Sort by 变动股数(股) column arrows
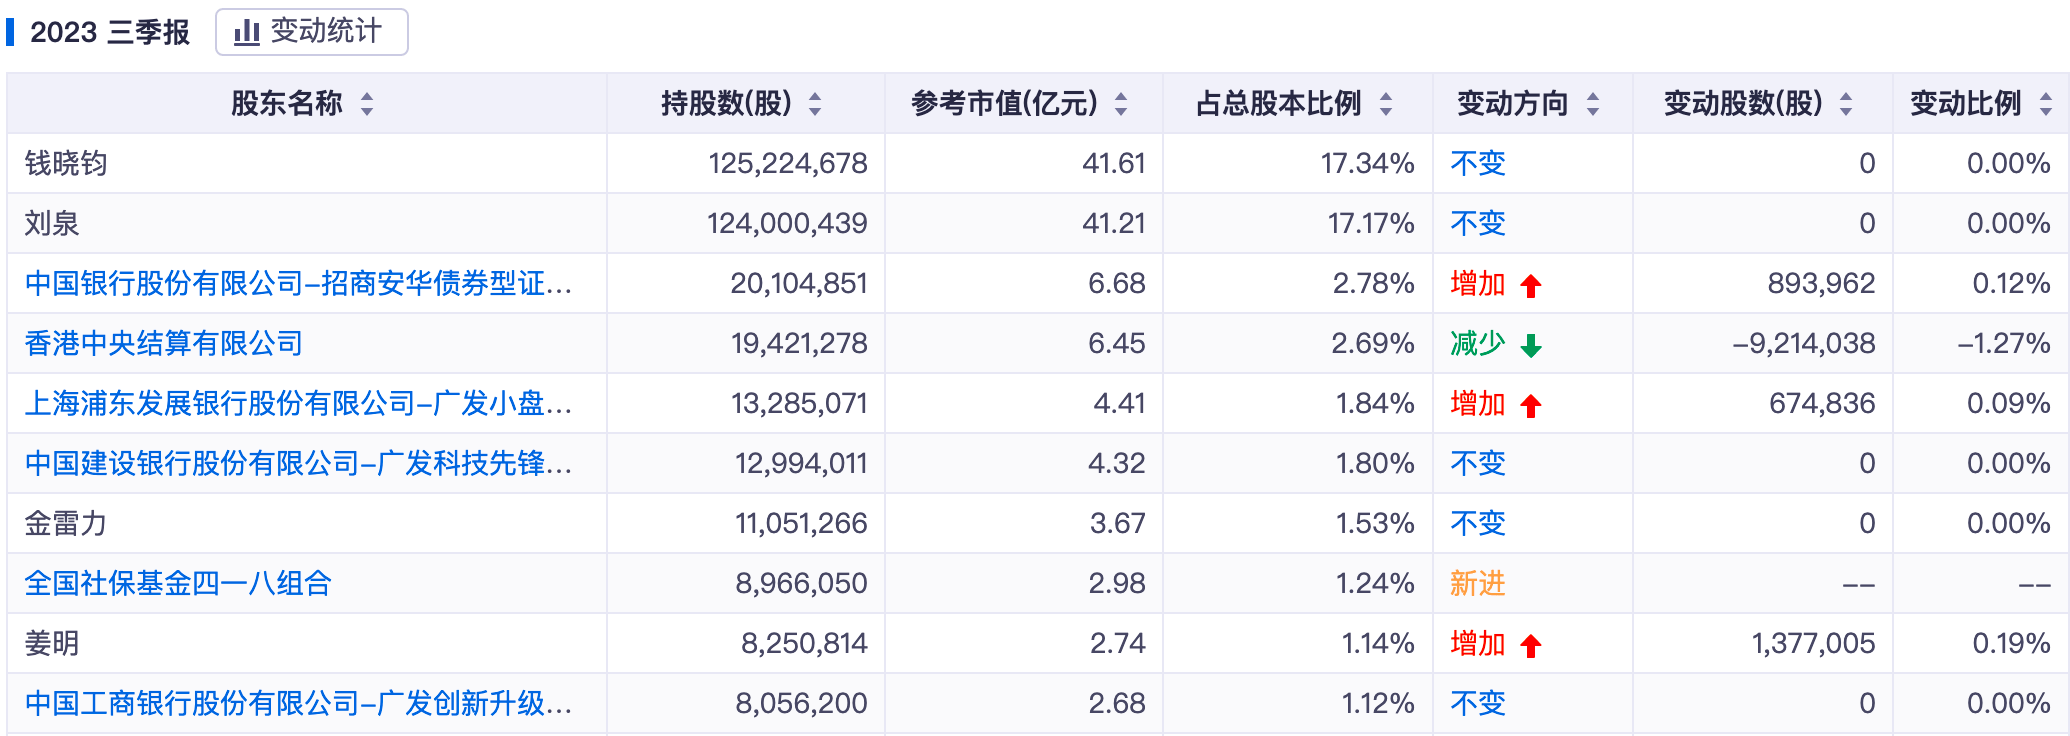Viewport: 2070px width, 736px height. tap(1846, 103)
